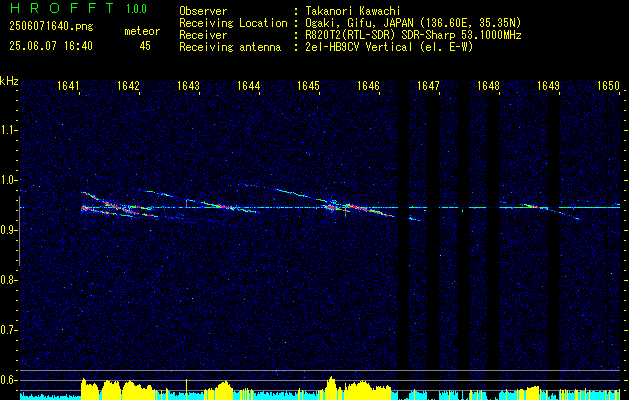Screen dimensions: 629x400
Task: Click the 1649 time marker
Action: 548,85
